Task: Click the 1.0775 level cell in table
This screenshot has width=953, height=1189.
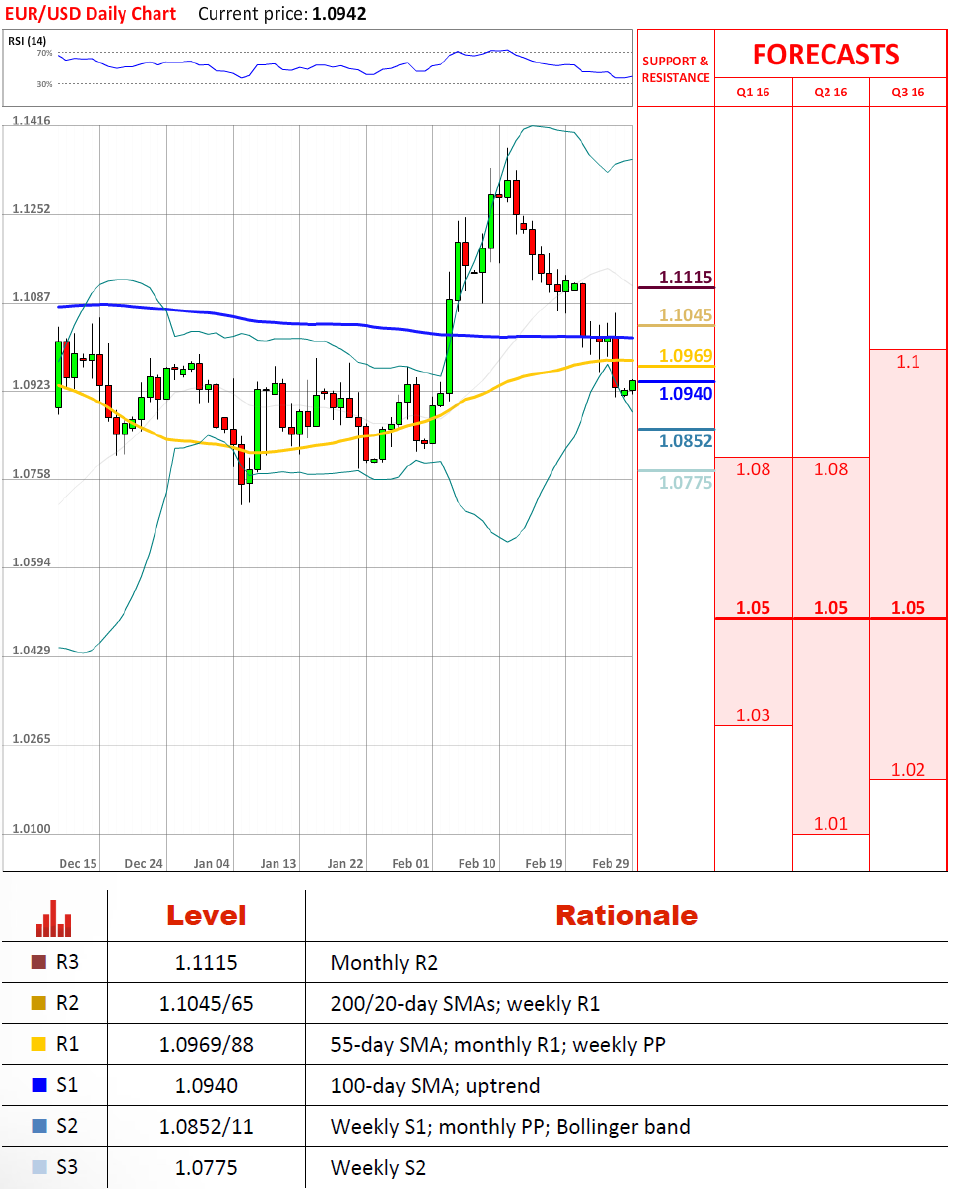Action: point(206,1168)
